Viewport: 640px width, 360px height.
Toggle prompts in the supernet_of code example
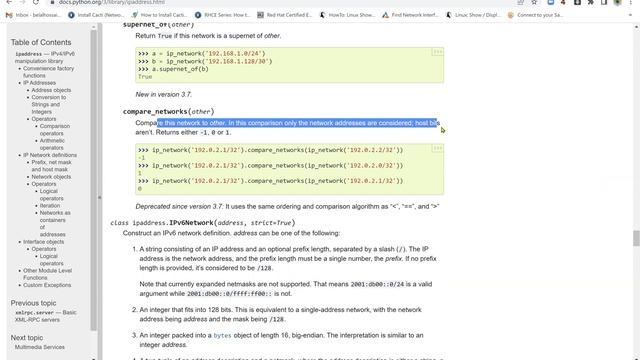click(x=438, y=52)
